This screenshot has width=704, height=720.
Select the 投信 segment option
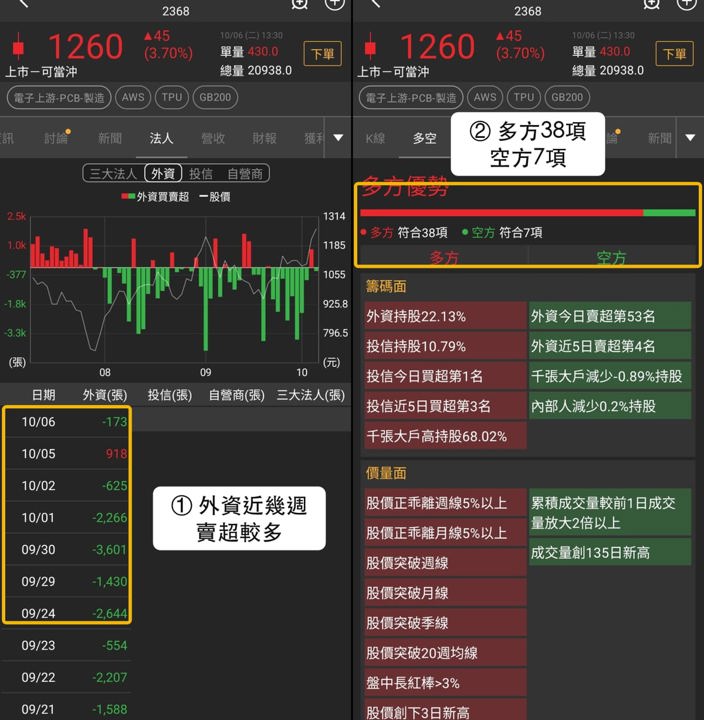click(201, 174)
